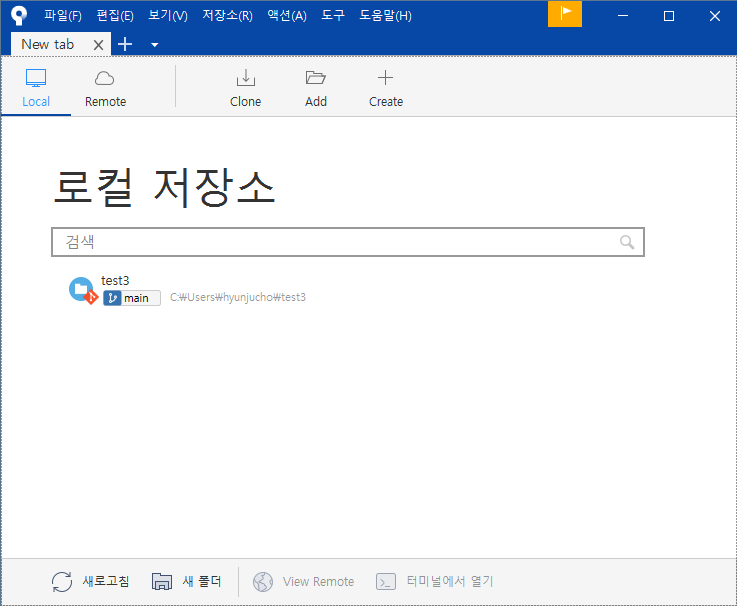
Task: Open the test3 repository entry
Action: [348, 290]
